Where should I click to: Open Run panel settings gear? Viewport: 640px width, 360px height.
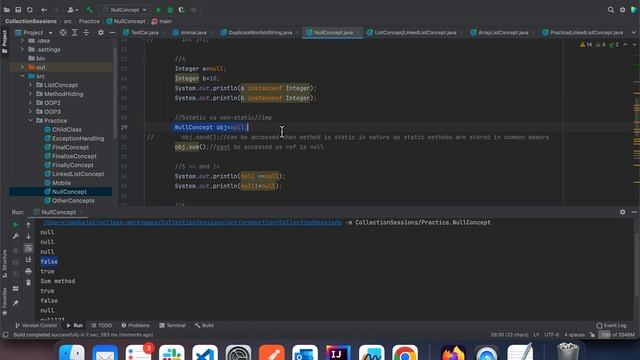pos(622,212)
